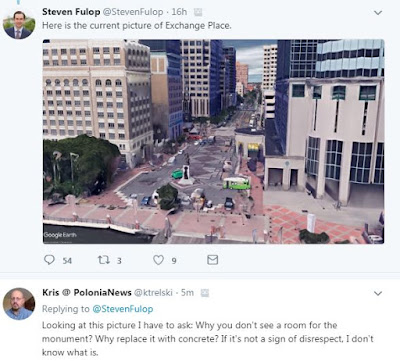Visit the @StevenFulop handle in tweet header
The image size is (400, 361).
click(x=133, y=12)
